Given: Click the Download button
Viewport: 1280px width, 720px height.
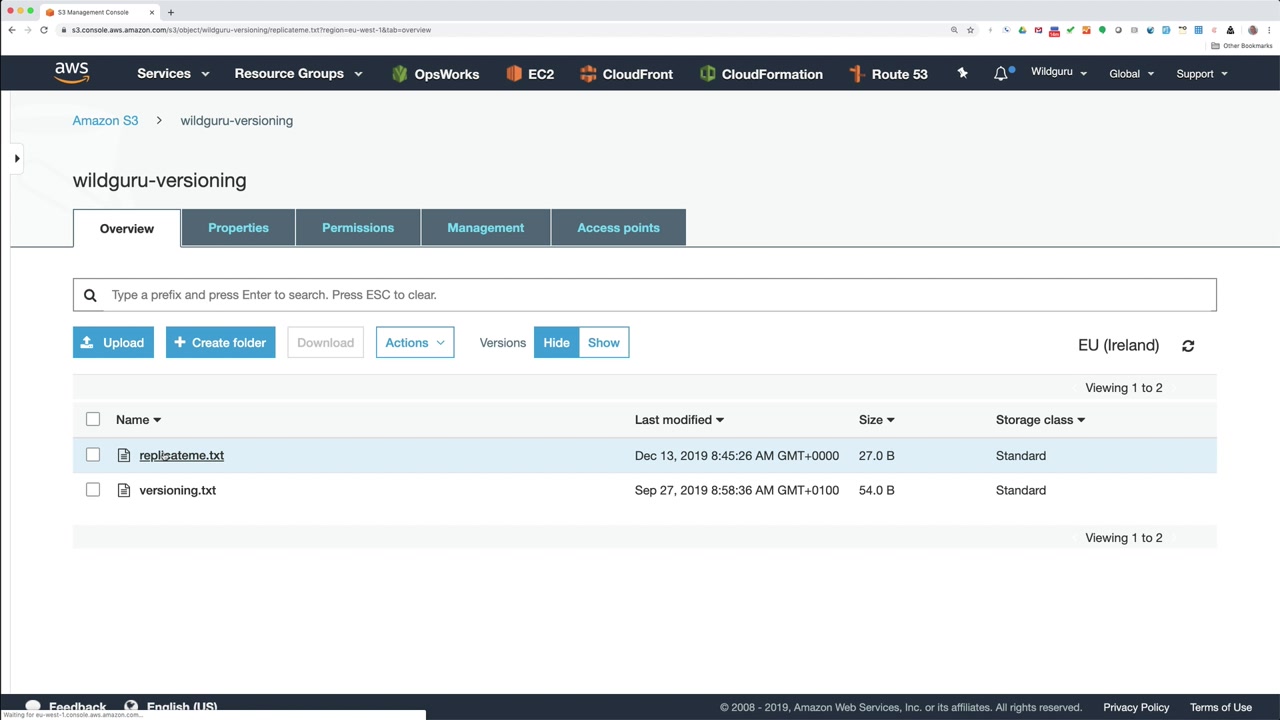Looking at the screenshot, I should [325, 343].
